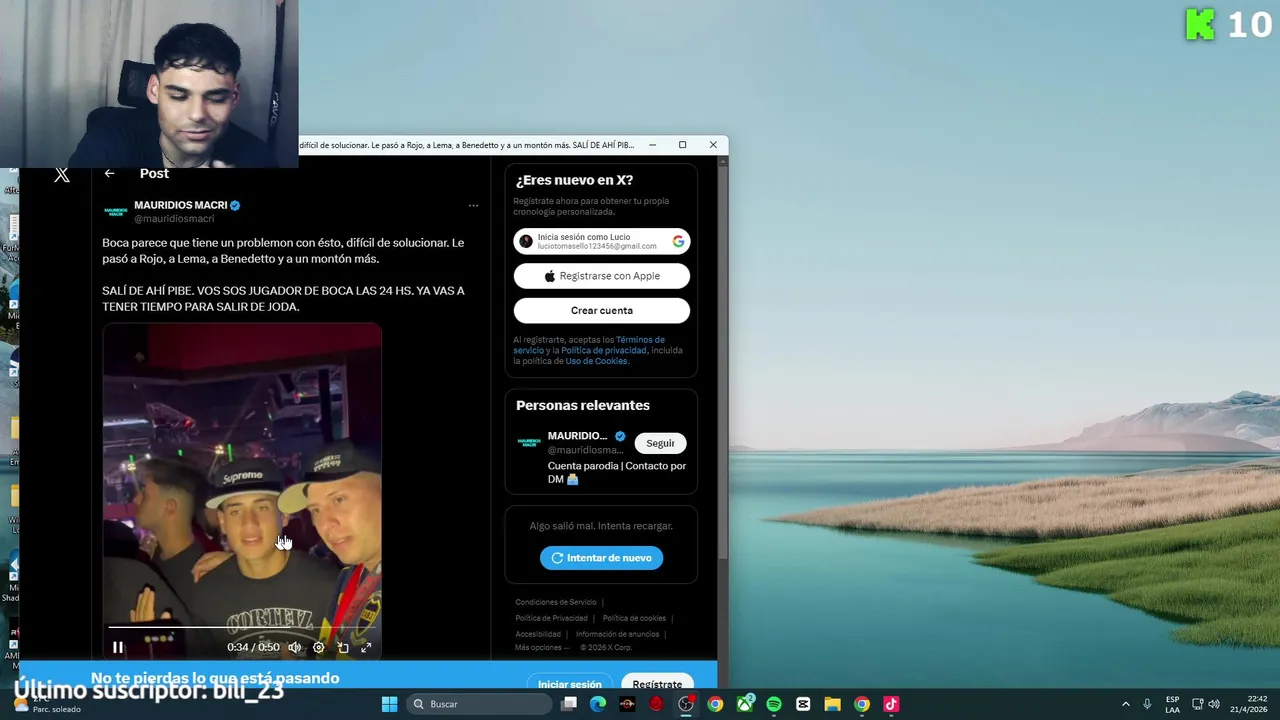Screen dimensions: 1280x720
Task: Follow MAURIDIOS with the Seguir button
Action: (660, 443)
